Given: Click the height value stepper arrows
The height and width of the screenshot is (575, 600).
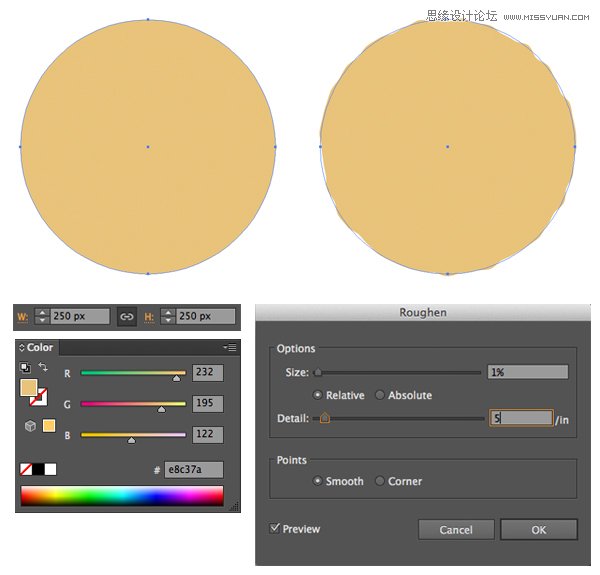Looking at the screenshot, I should (167, 317).
